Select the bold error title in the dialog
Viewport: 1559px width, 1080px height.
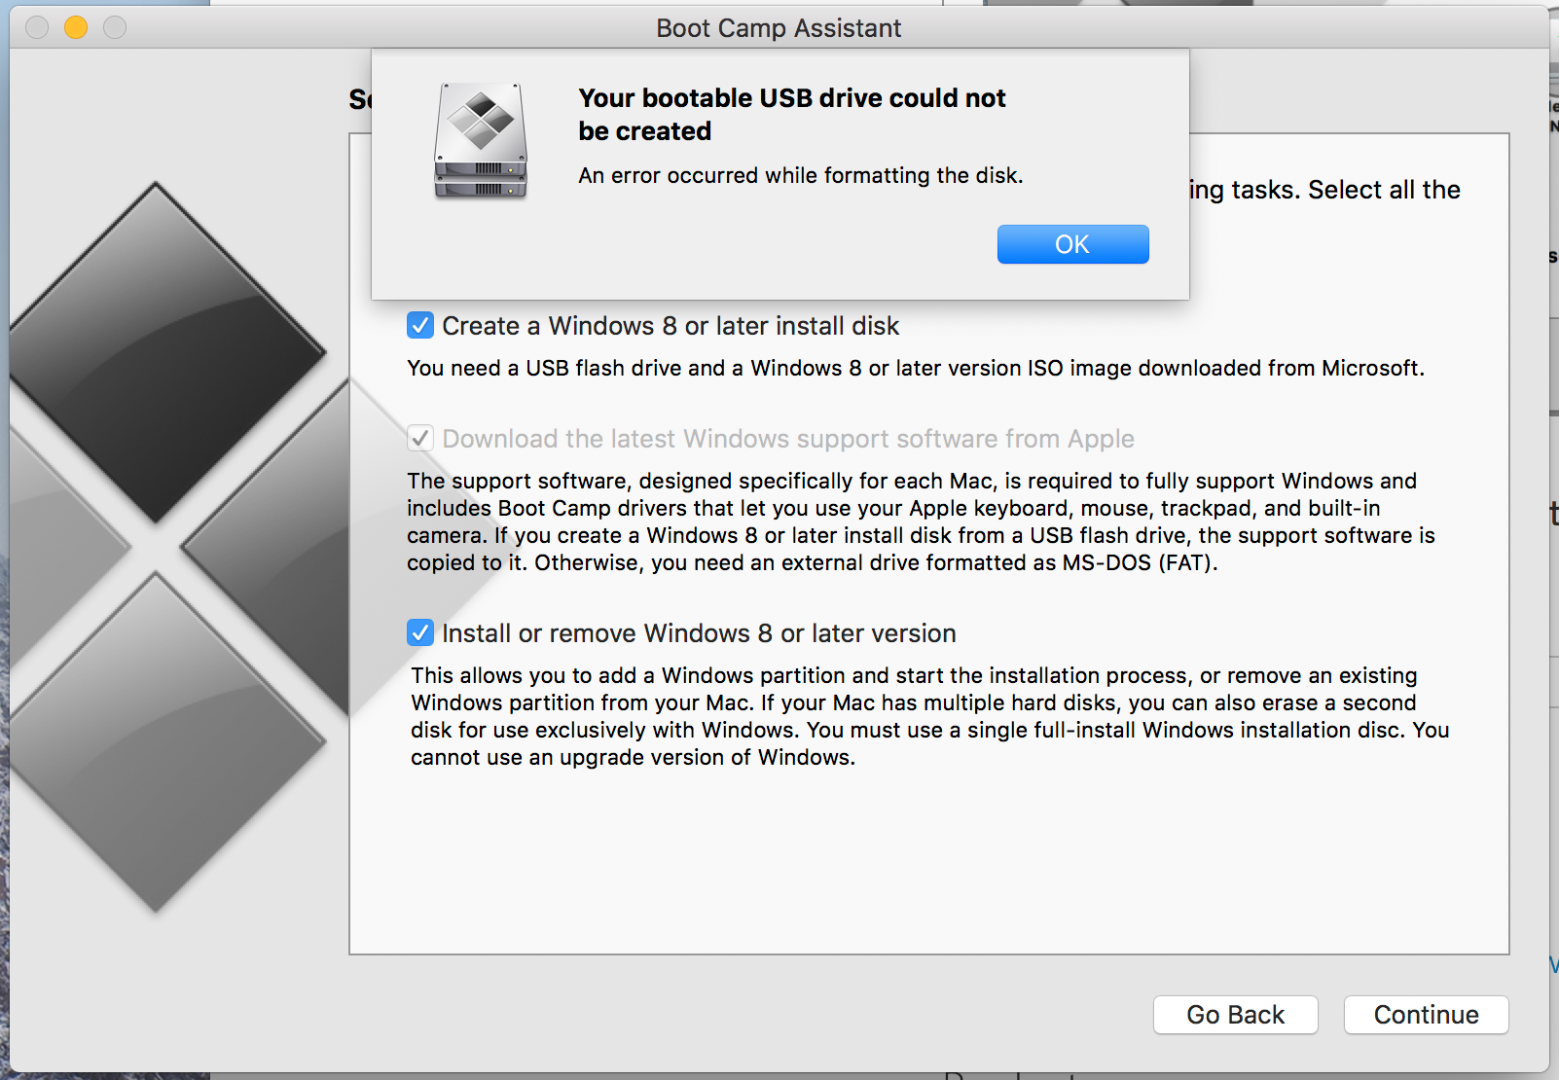tap(791, 113)
